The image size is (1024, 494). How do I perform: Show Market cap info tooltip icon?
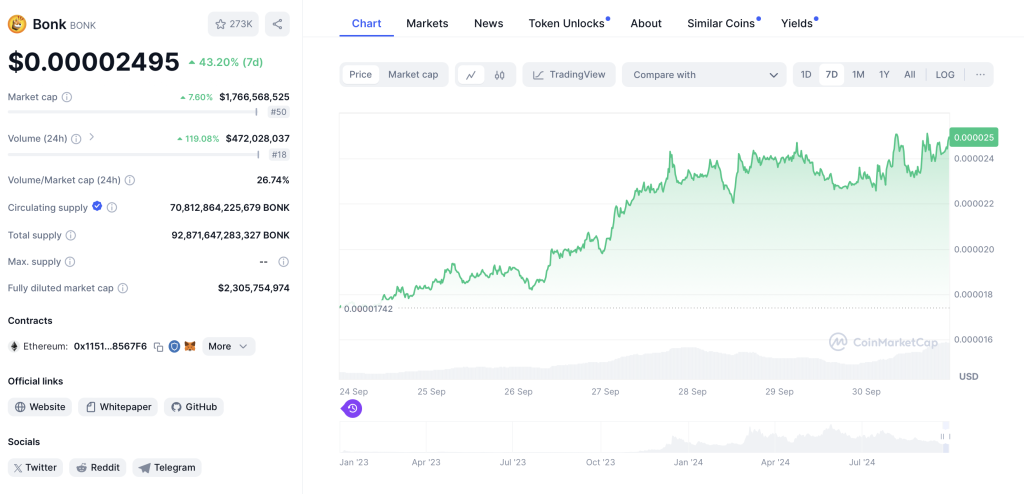[67, 97]
